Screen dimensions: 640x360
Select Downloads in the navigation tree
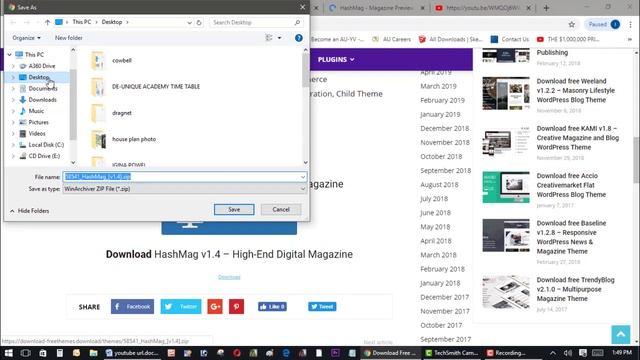pos(42,100)
